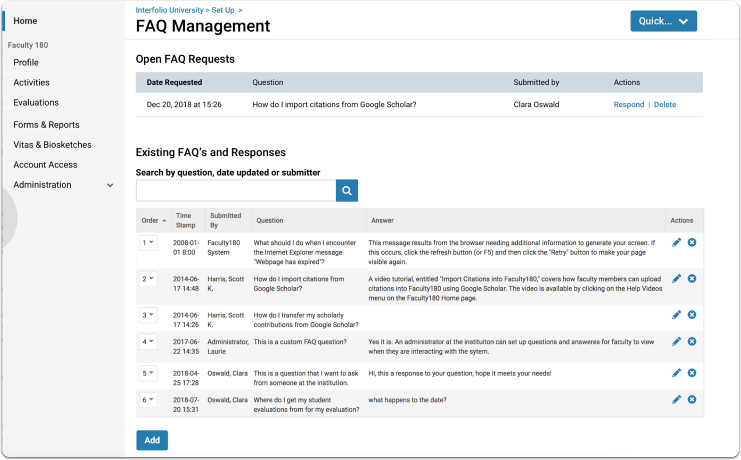The image size is (741, 460).
Task: Edit the 'student evaluations' FAQ entry
Action: tap(676, 400)
